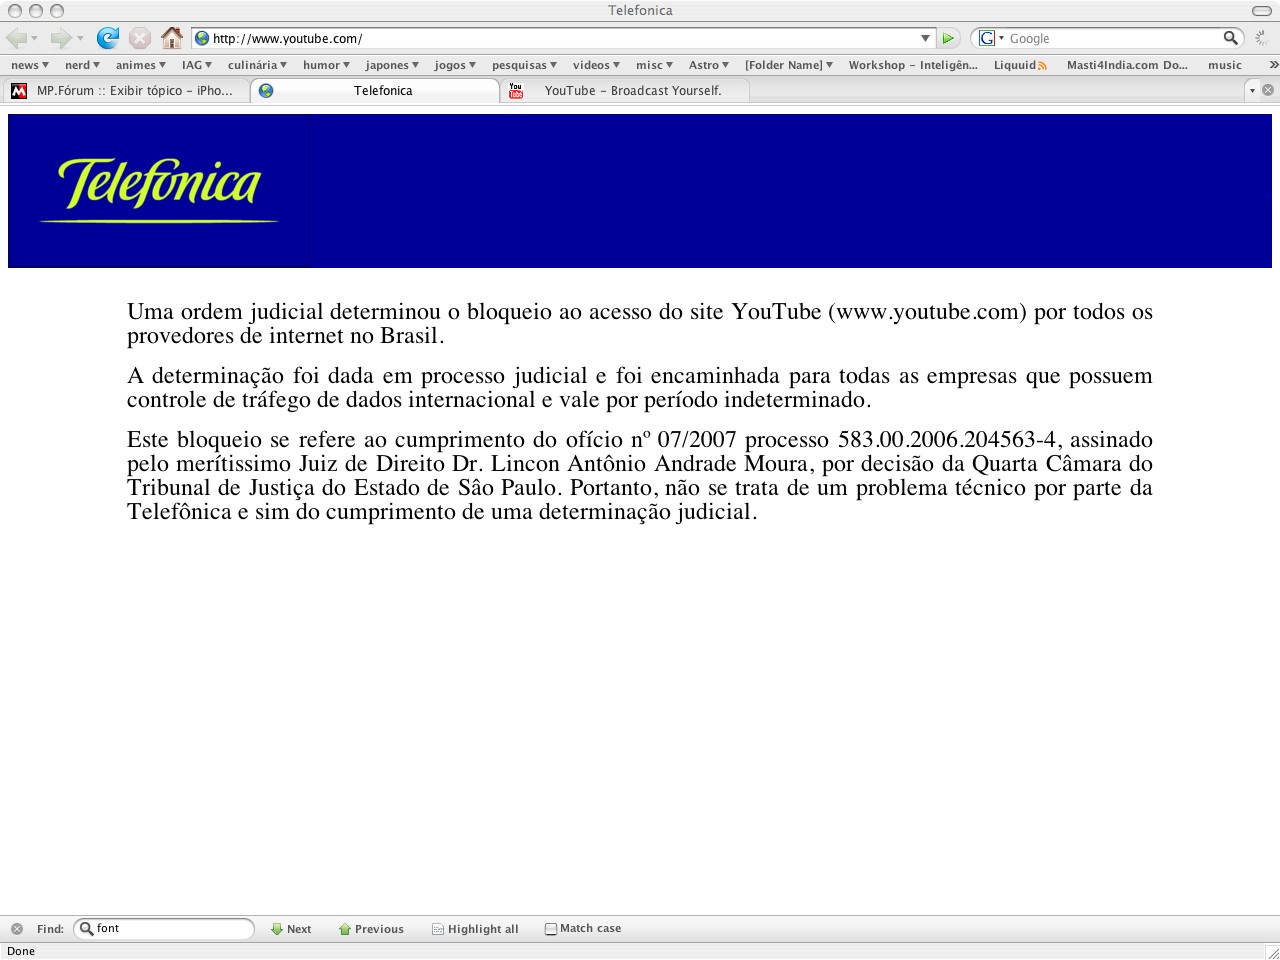Click the Liquuid RSS feed icon
1280x960 pixels.
coord(1043,66)
